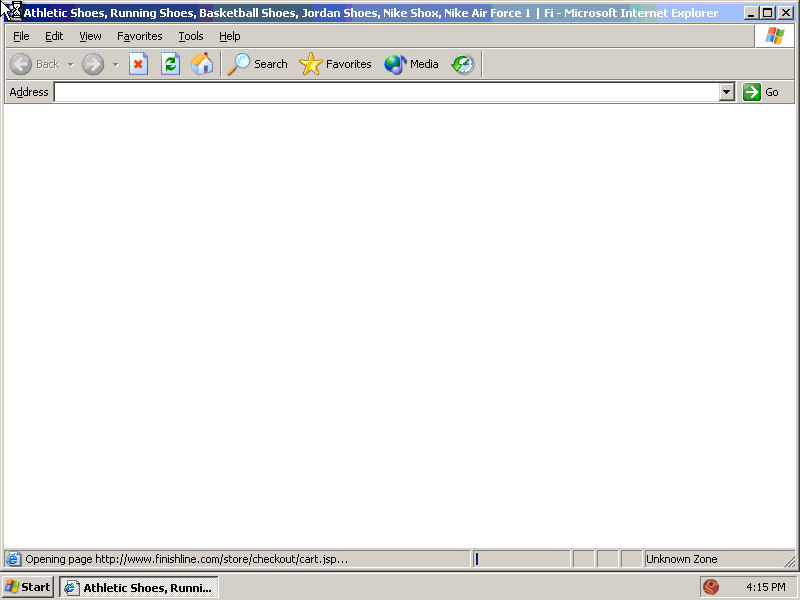
Task: Open the Favorites star button
Action: coord(335,64)
